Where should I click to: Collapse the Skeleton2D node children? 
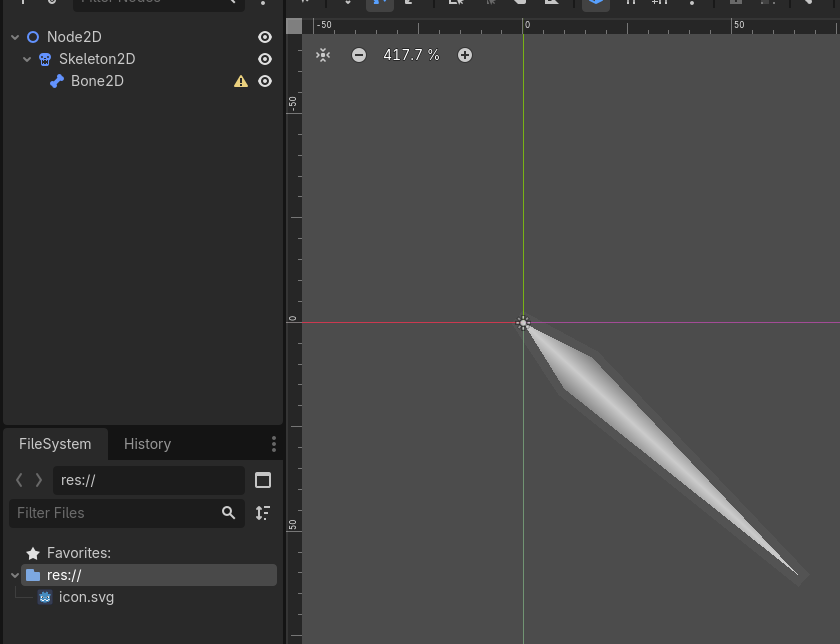pos(28,59)
